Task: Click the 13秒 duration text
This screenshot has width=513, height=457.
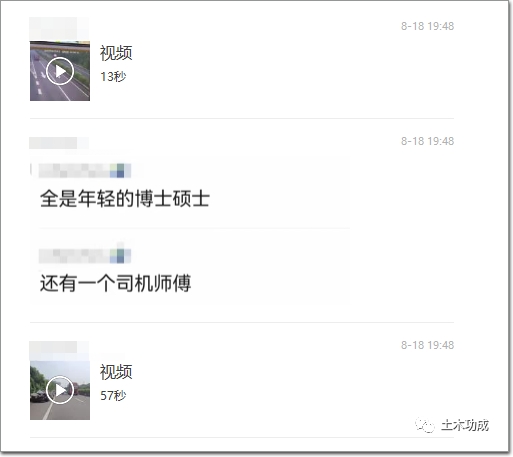Action: (113, 77)
